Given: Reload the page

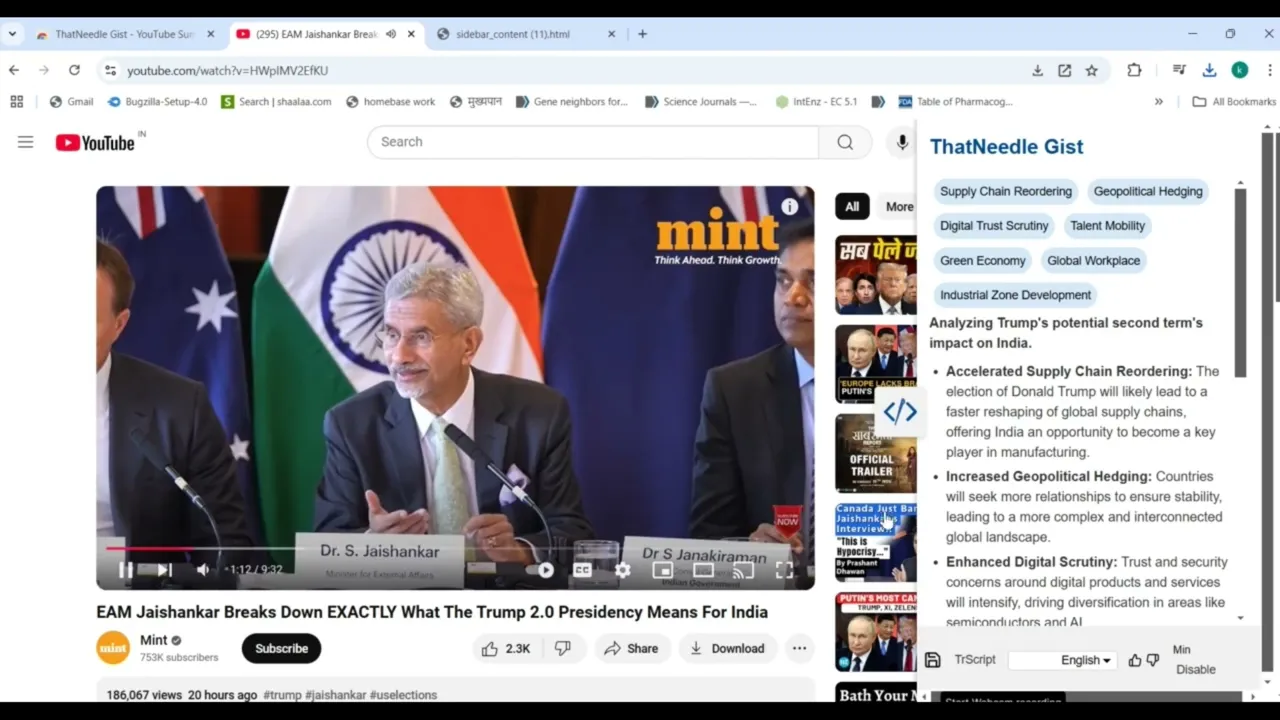Looking at the screenshot, I should [74, 70].
